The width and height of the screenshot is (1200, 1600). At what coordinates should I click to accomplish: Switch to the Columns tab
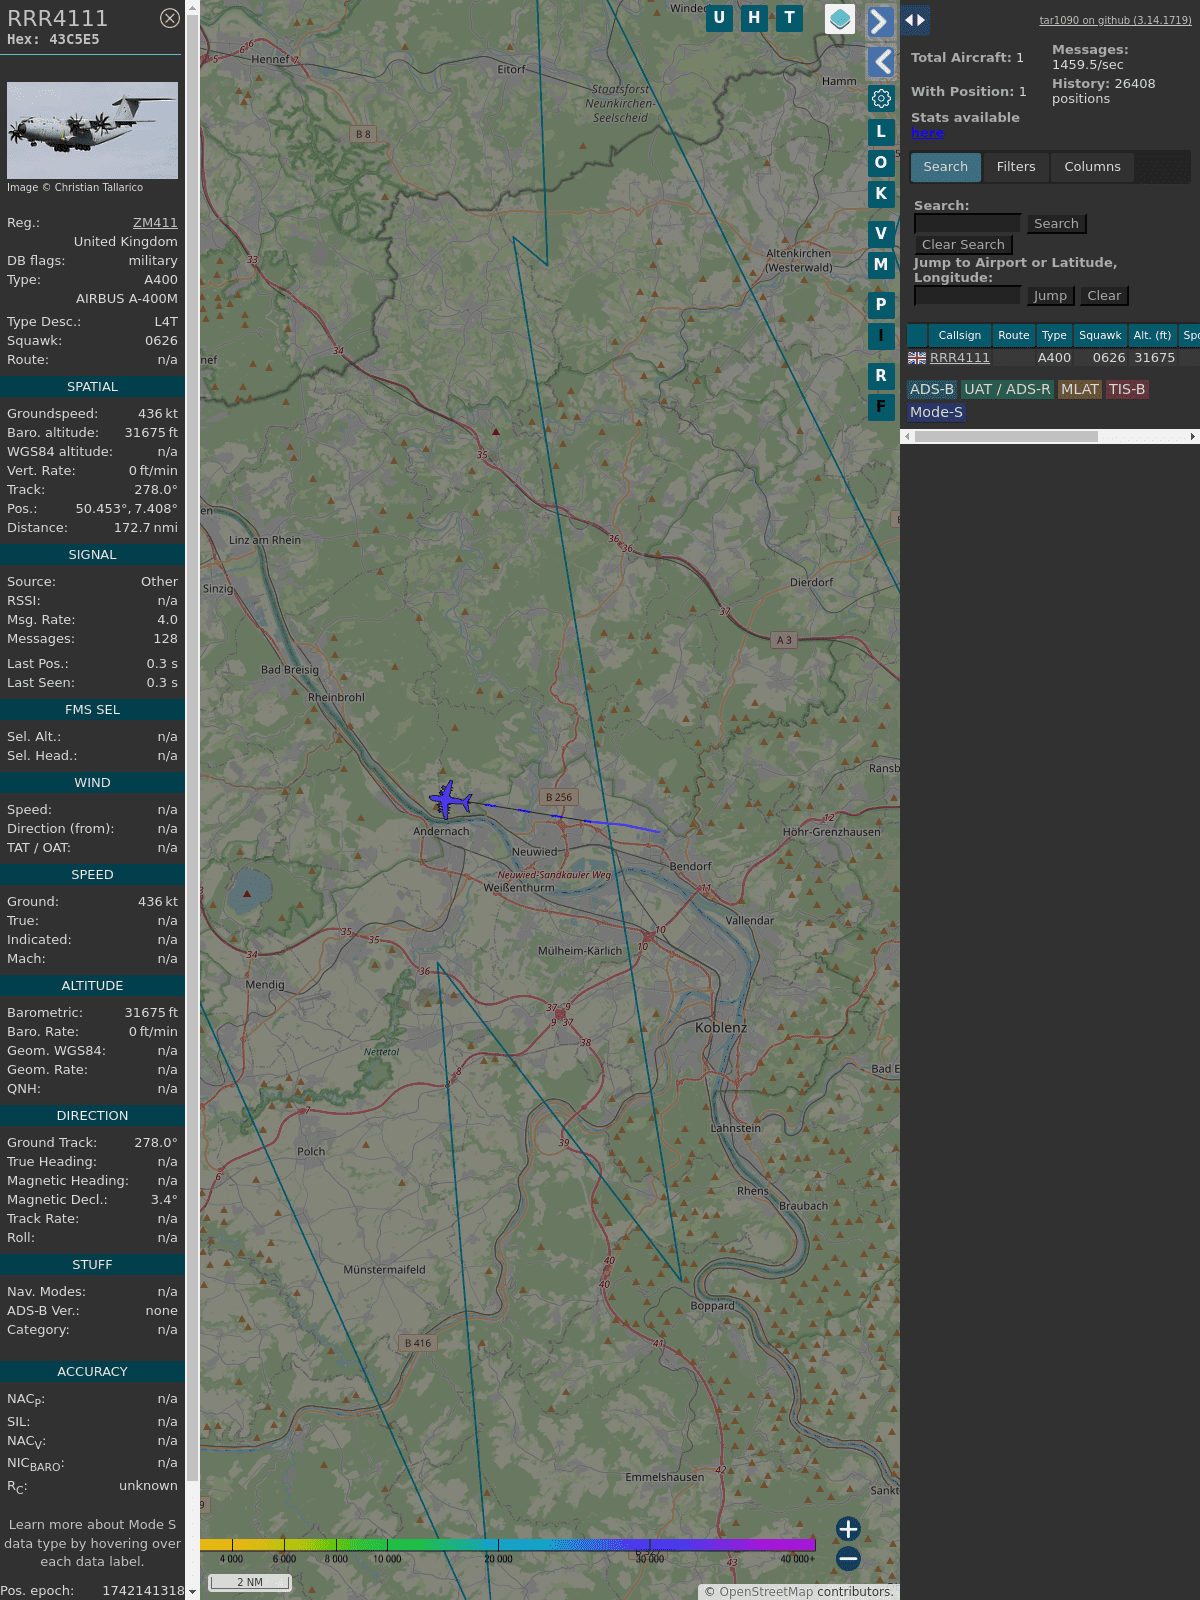point(1092,167)
